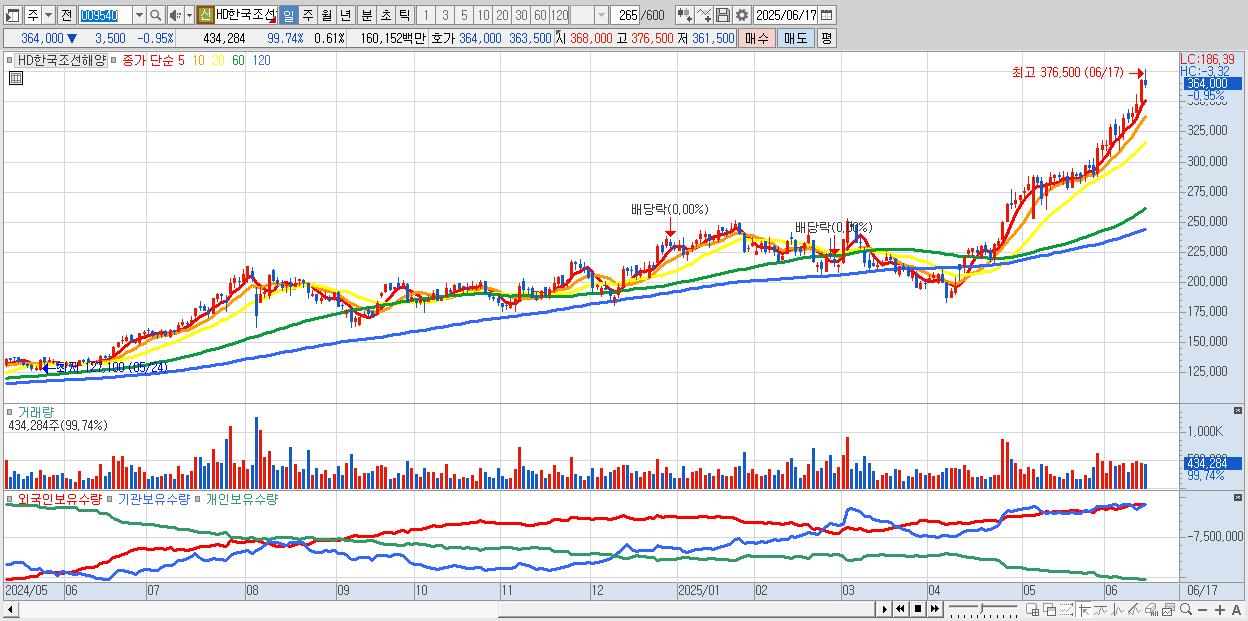Select the 틱 tick period toggle

(x=404, y=15)
